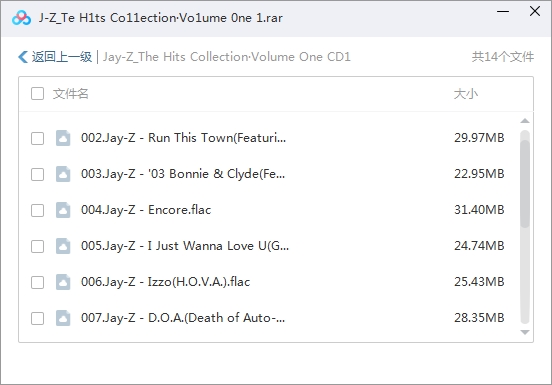Click file icon for 003 Bonnie & Clyde
This screenshot has width=552, height=385.
pos(63,174)
